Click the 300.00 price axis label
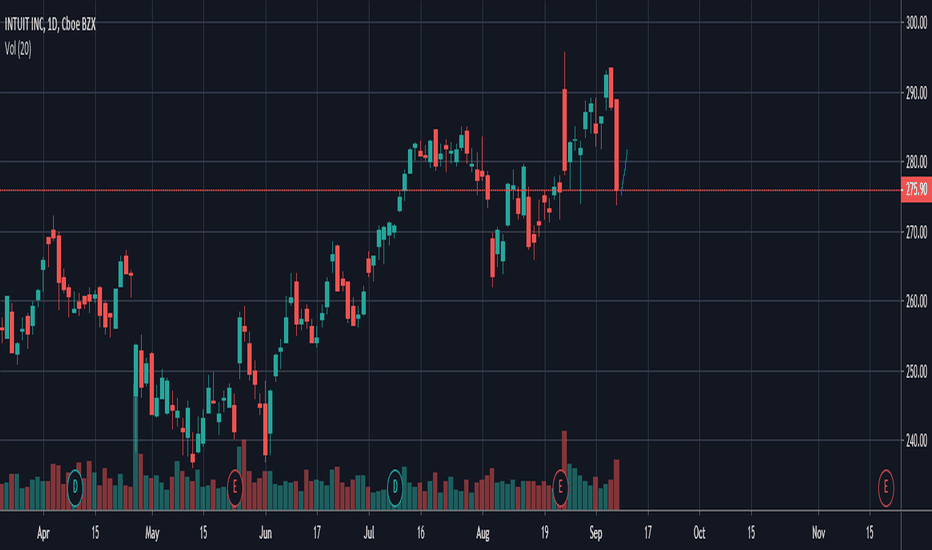 (916, 23)
